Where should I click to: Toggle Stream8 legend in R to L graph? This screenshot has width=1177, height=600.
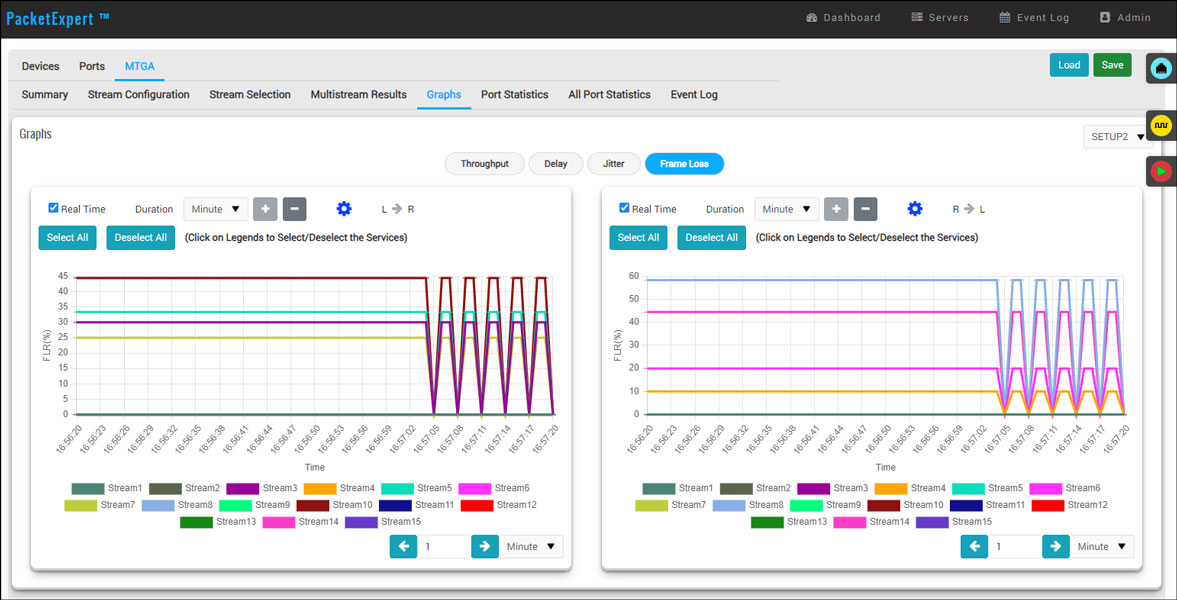point(748,505)
